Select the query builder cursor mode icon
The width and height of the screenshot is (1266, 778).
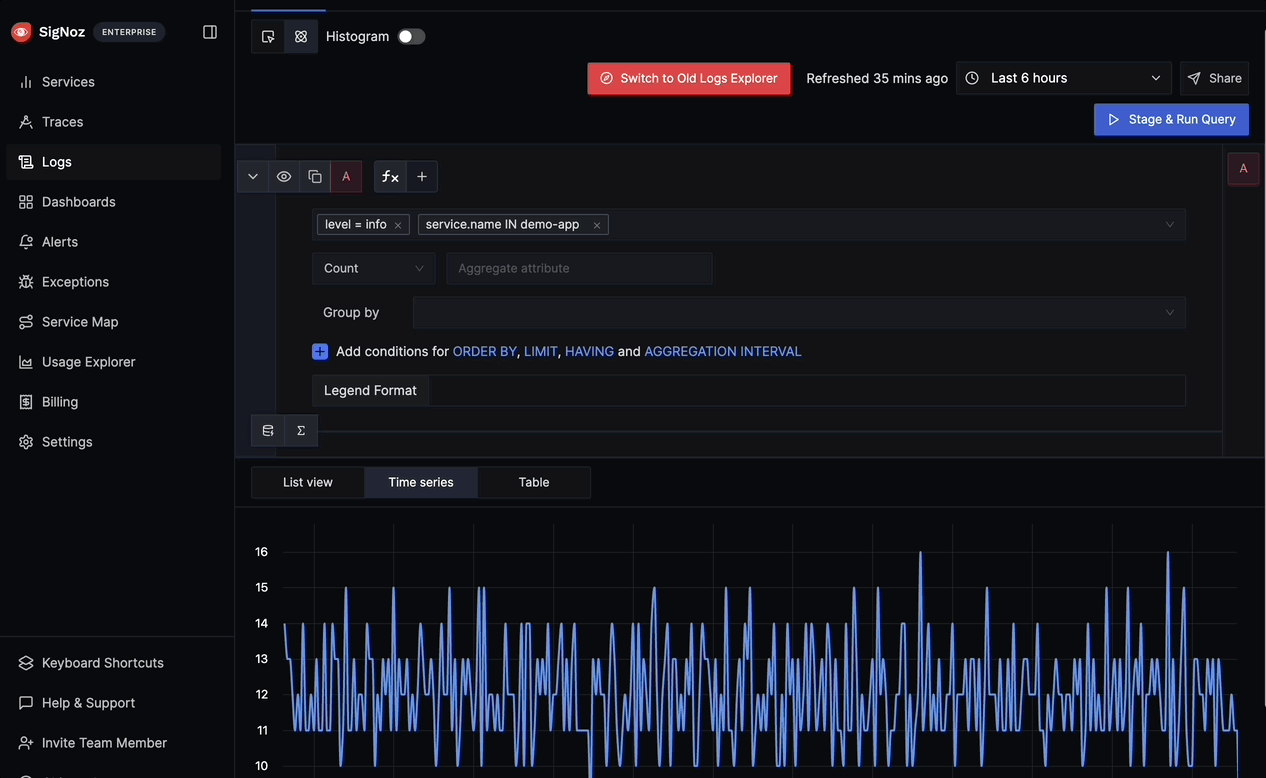268,37
